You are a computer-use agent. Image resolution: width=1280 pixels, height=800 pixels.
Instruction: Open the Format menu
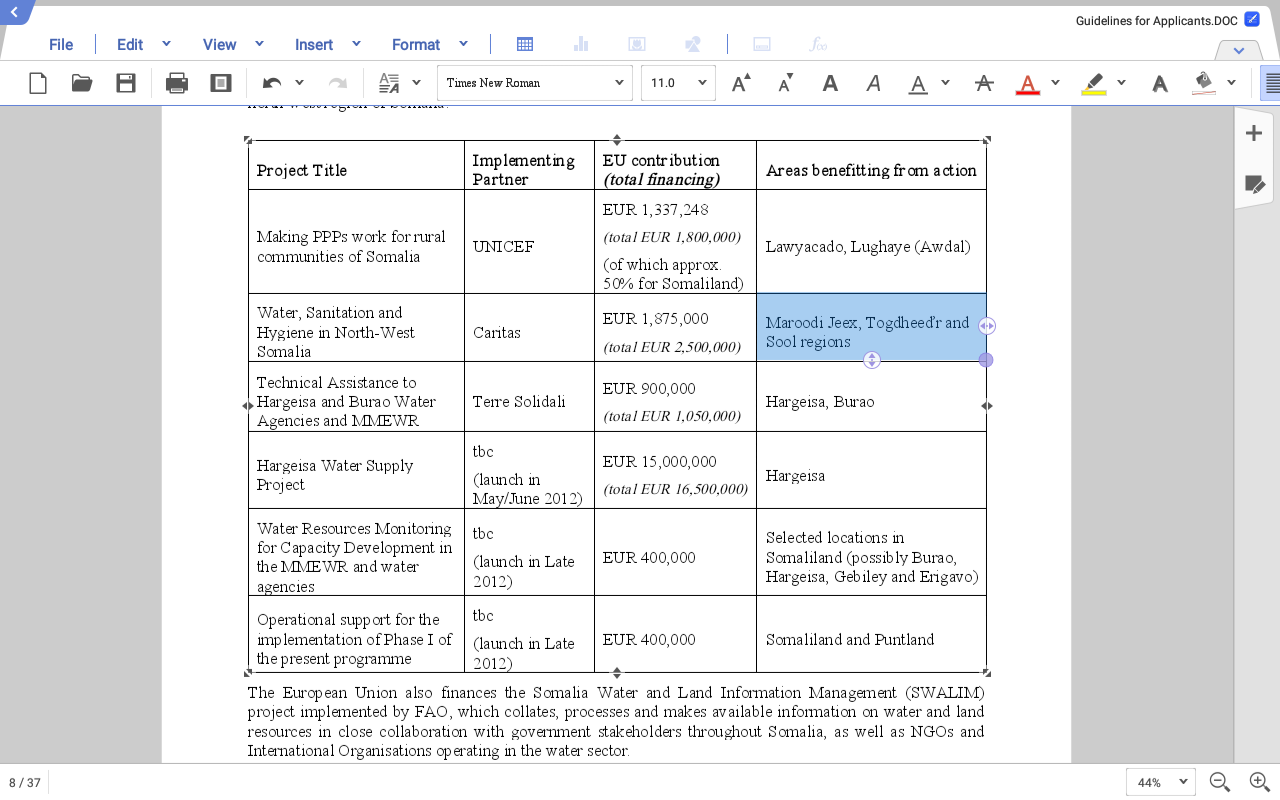tap(416, 44)
